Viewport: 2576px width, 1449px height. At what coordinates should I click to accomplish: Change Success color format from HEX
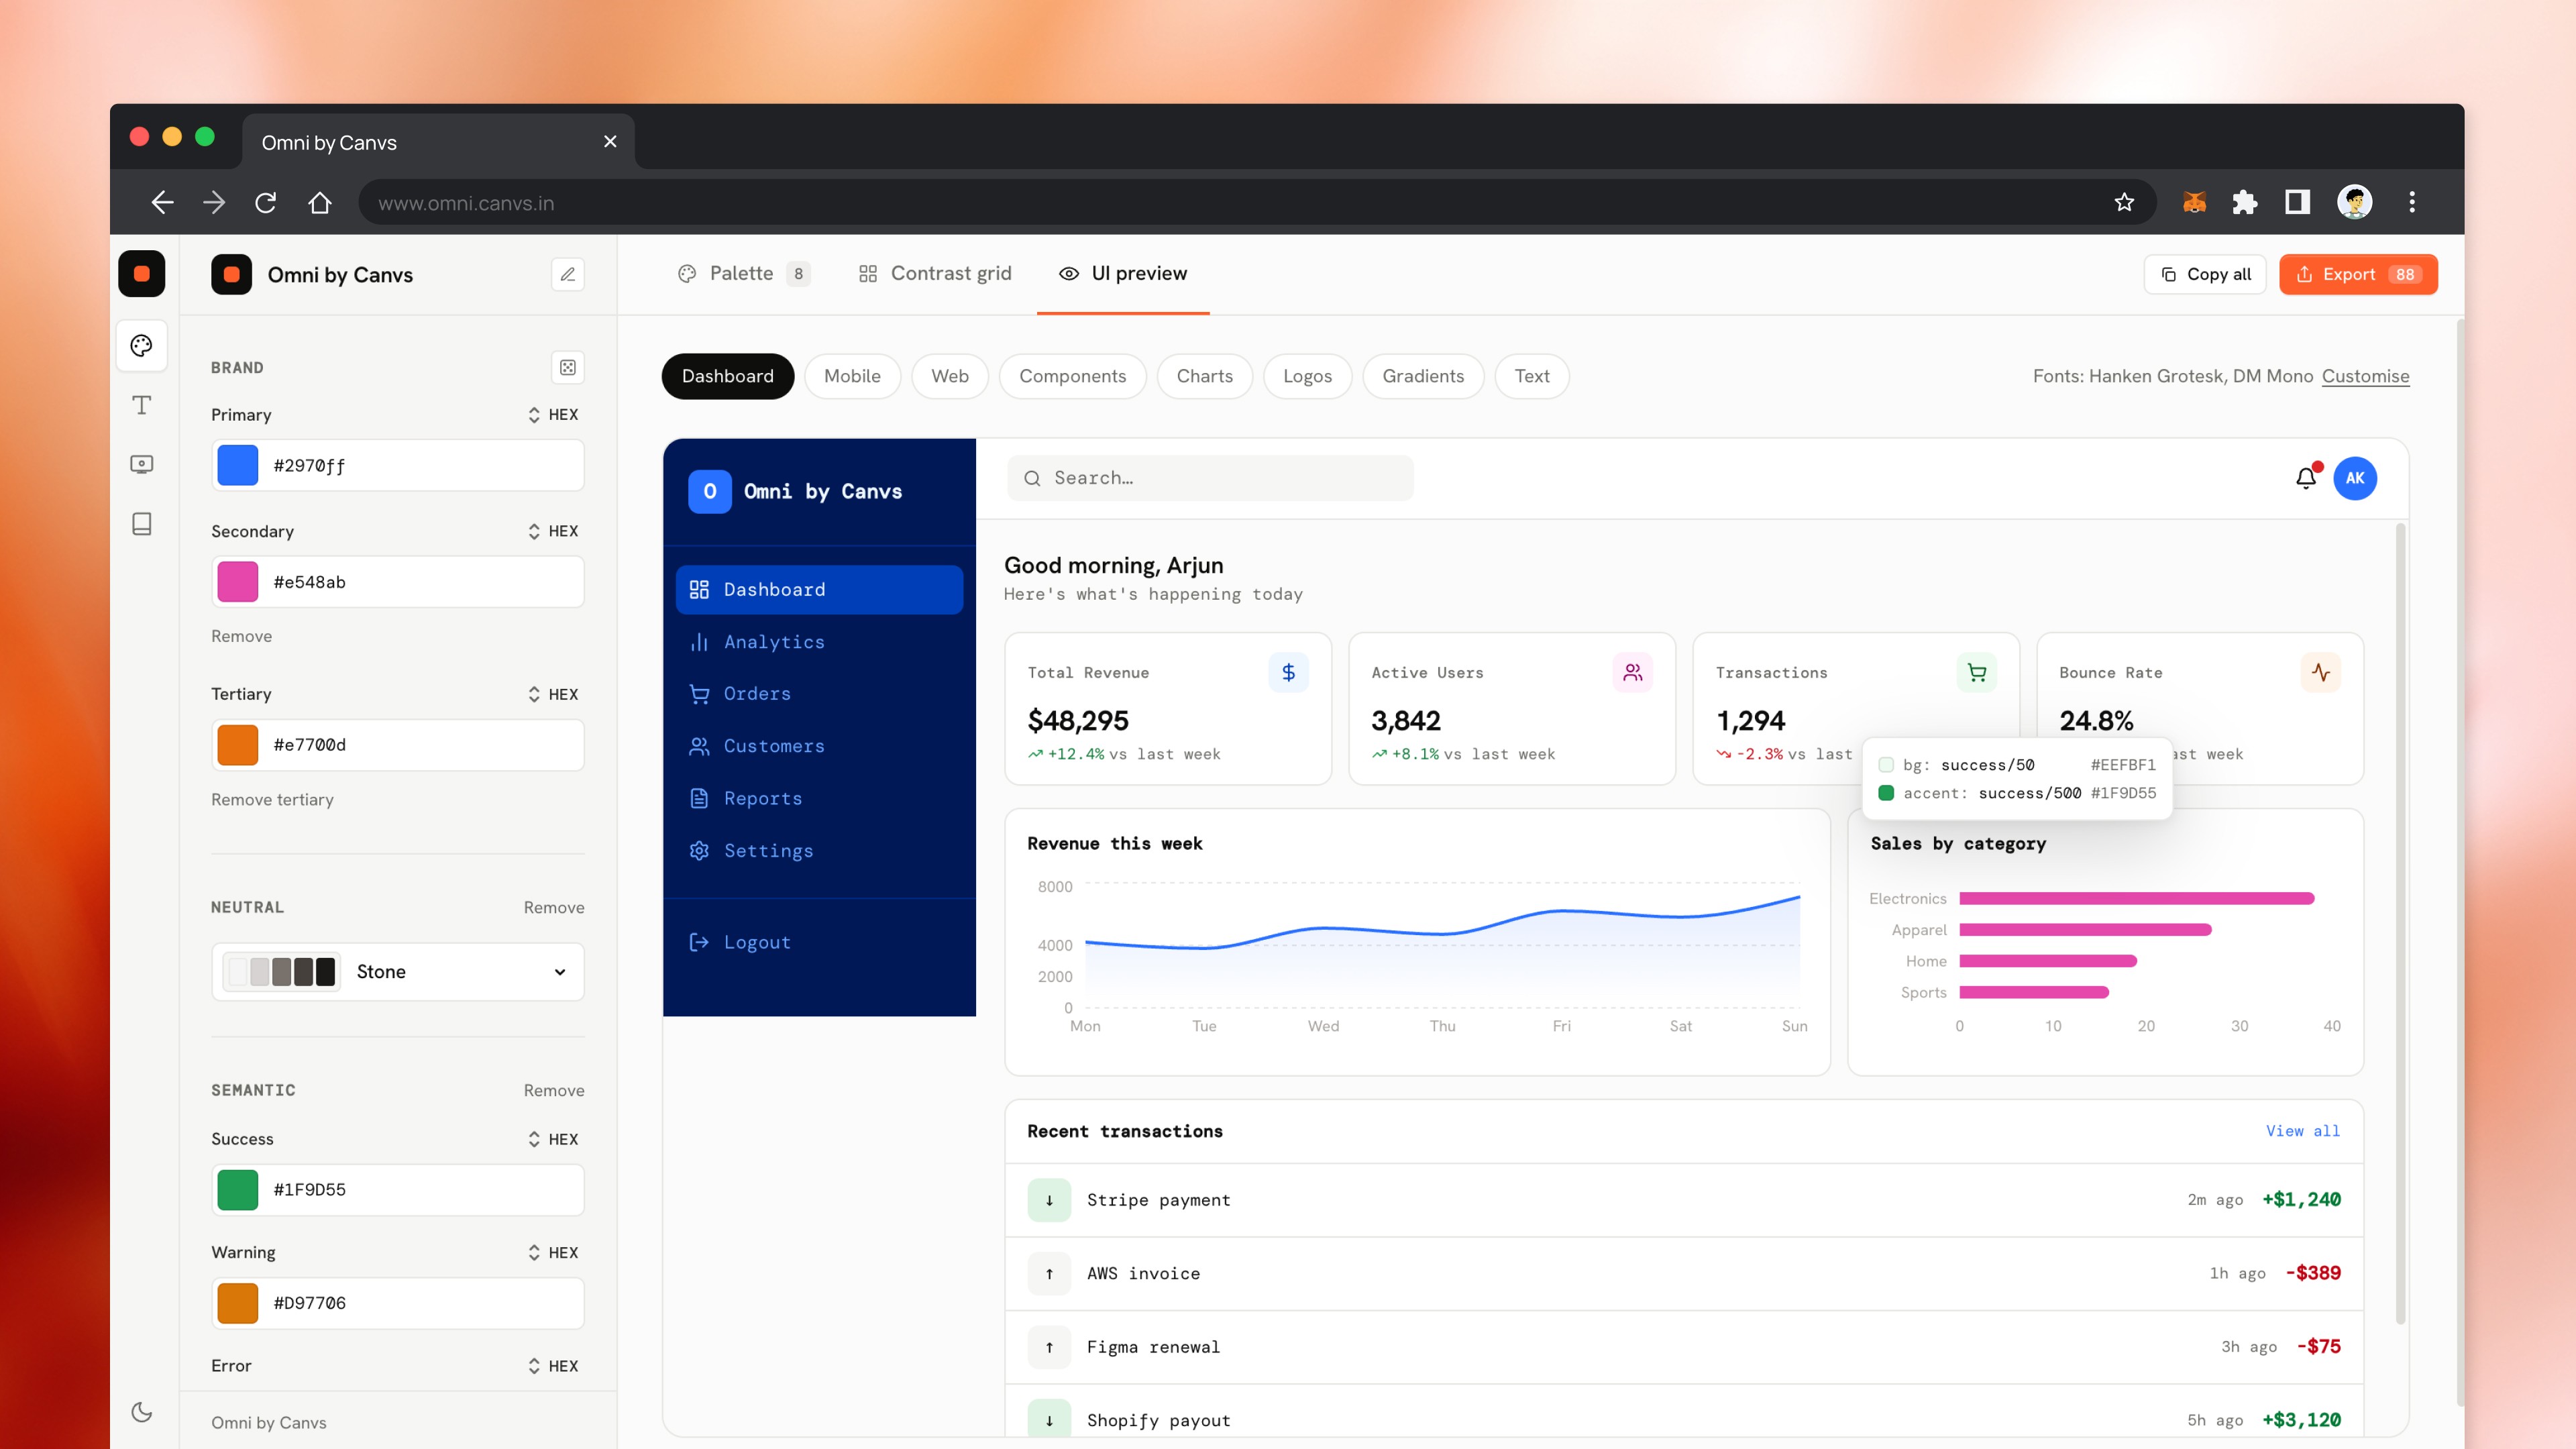tap(553, 1139)
